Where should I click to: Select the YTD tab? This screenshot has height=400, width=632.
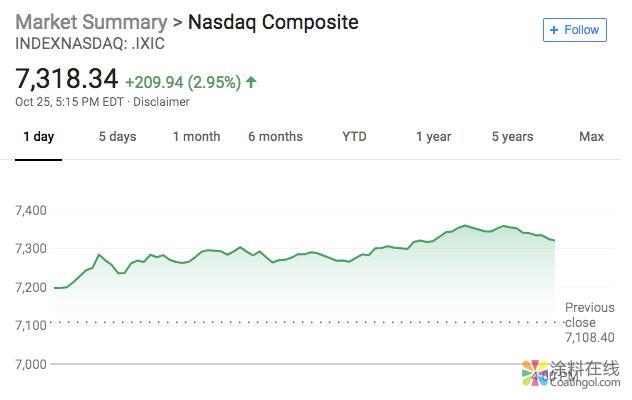pyautogui.click(x=354, y=137)
